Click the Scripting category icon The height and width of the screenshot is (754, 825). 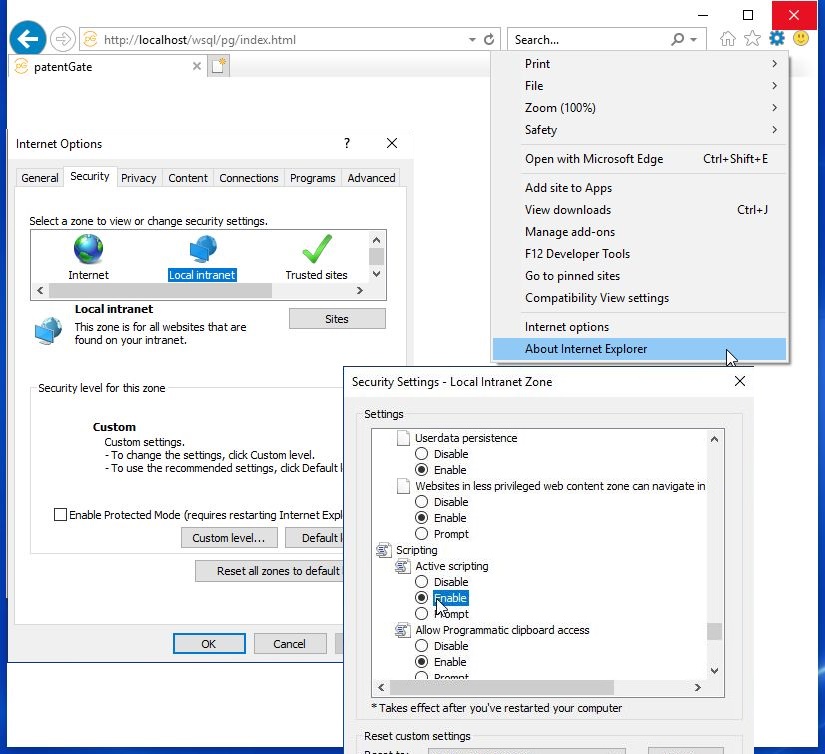(x=384, y=550)
